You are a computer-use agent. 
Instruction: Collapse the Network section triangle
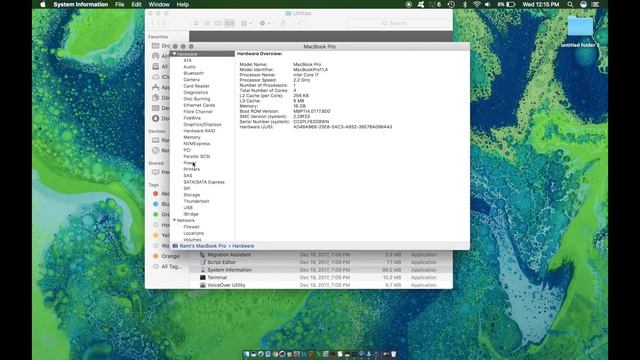click(174, 220)
